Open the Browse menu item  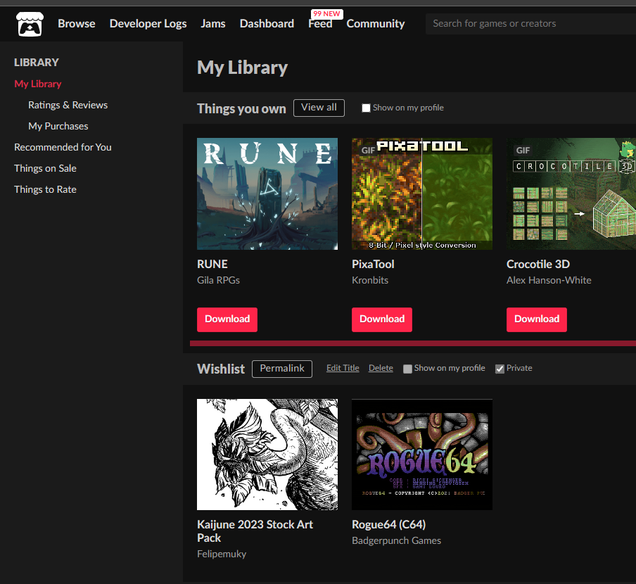pos(77,24)
